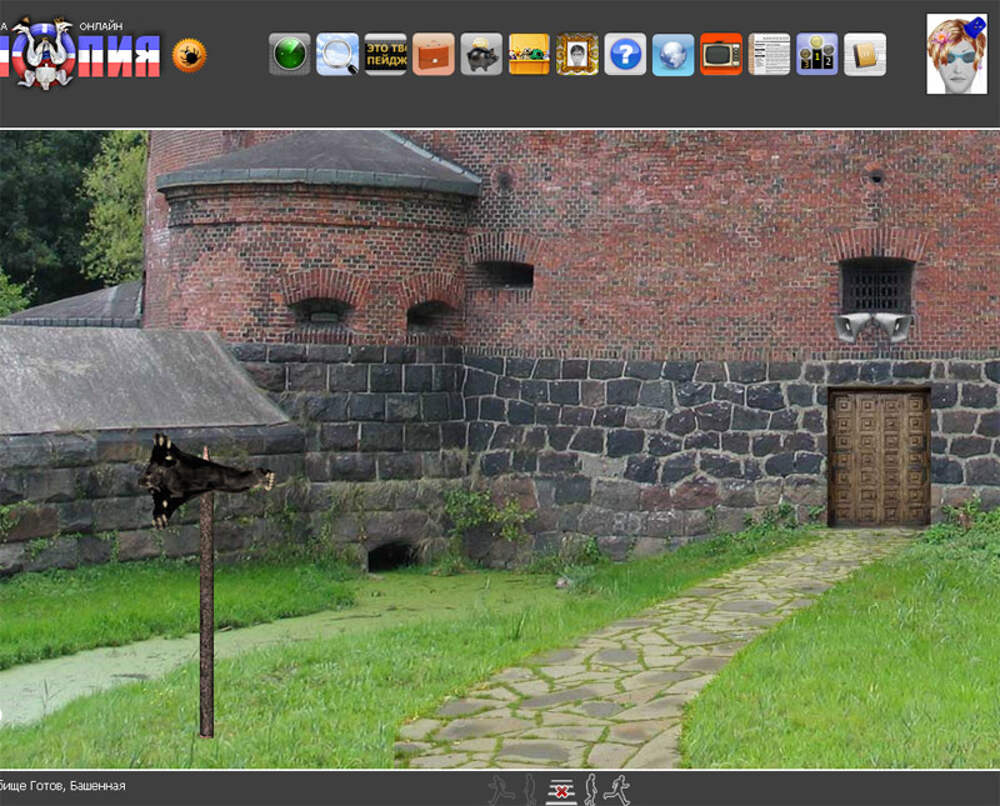
Task: Open the green radar icon
Action: (x=289, y=54)
